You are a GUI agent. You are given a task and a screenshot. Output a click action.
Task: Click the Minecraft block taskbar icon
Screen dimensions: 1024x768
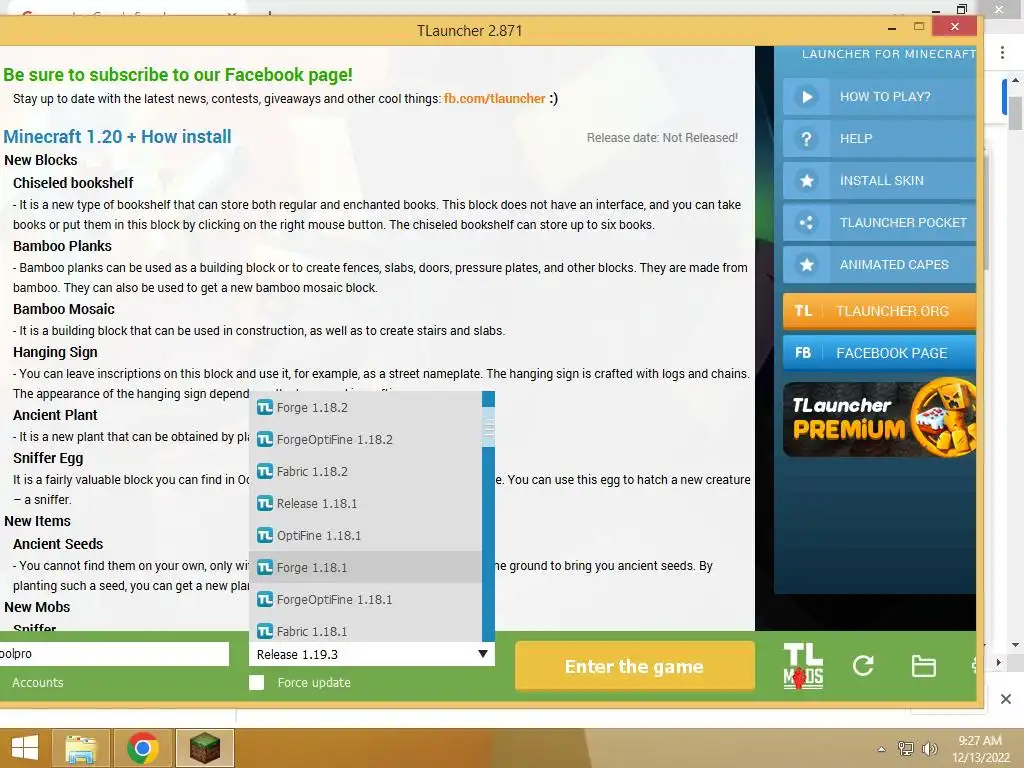click(204, 748)
